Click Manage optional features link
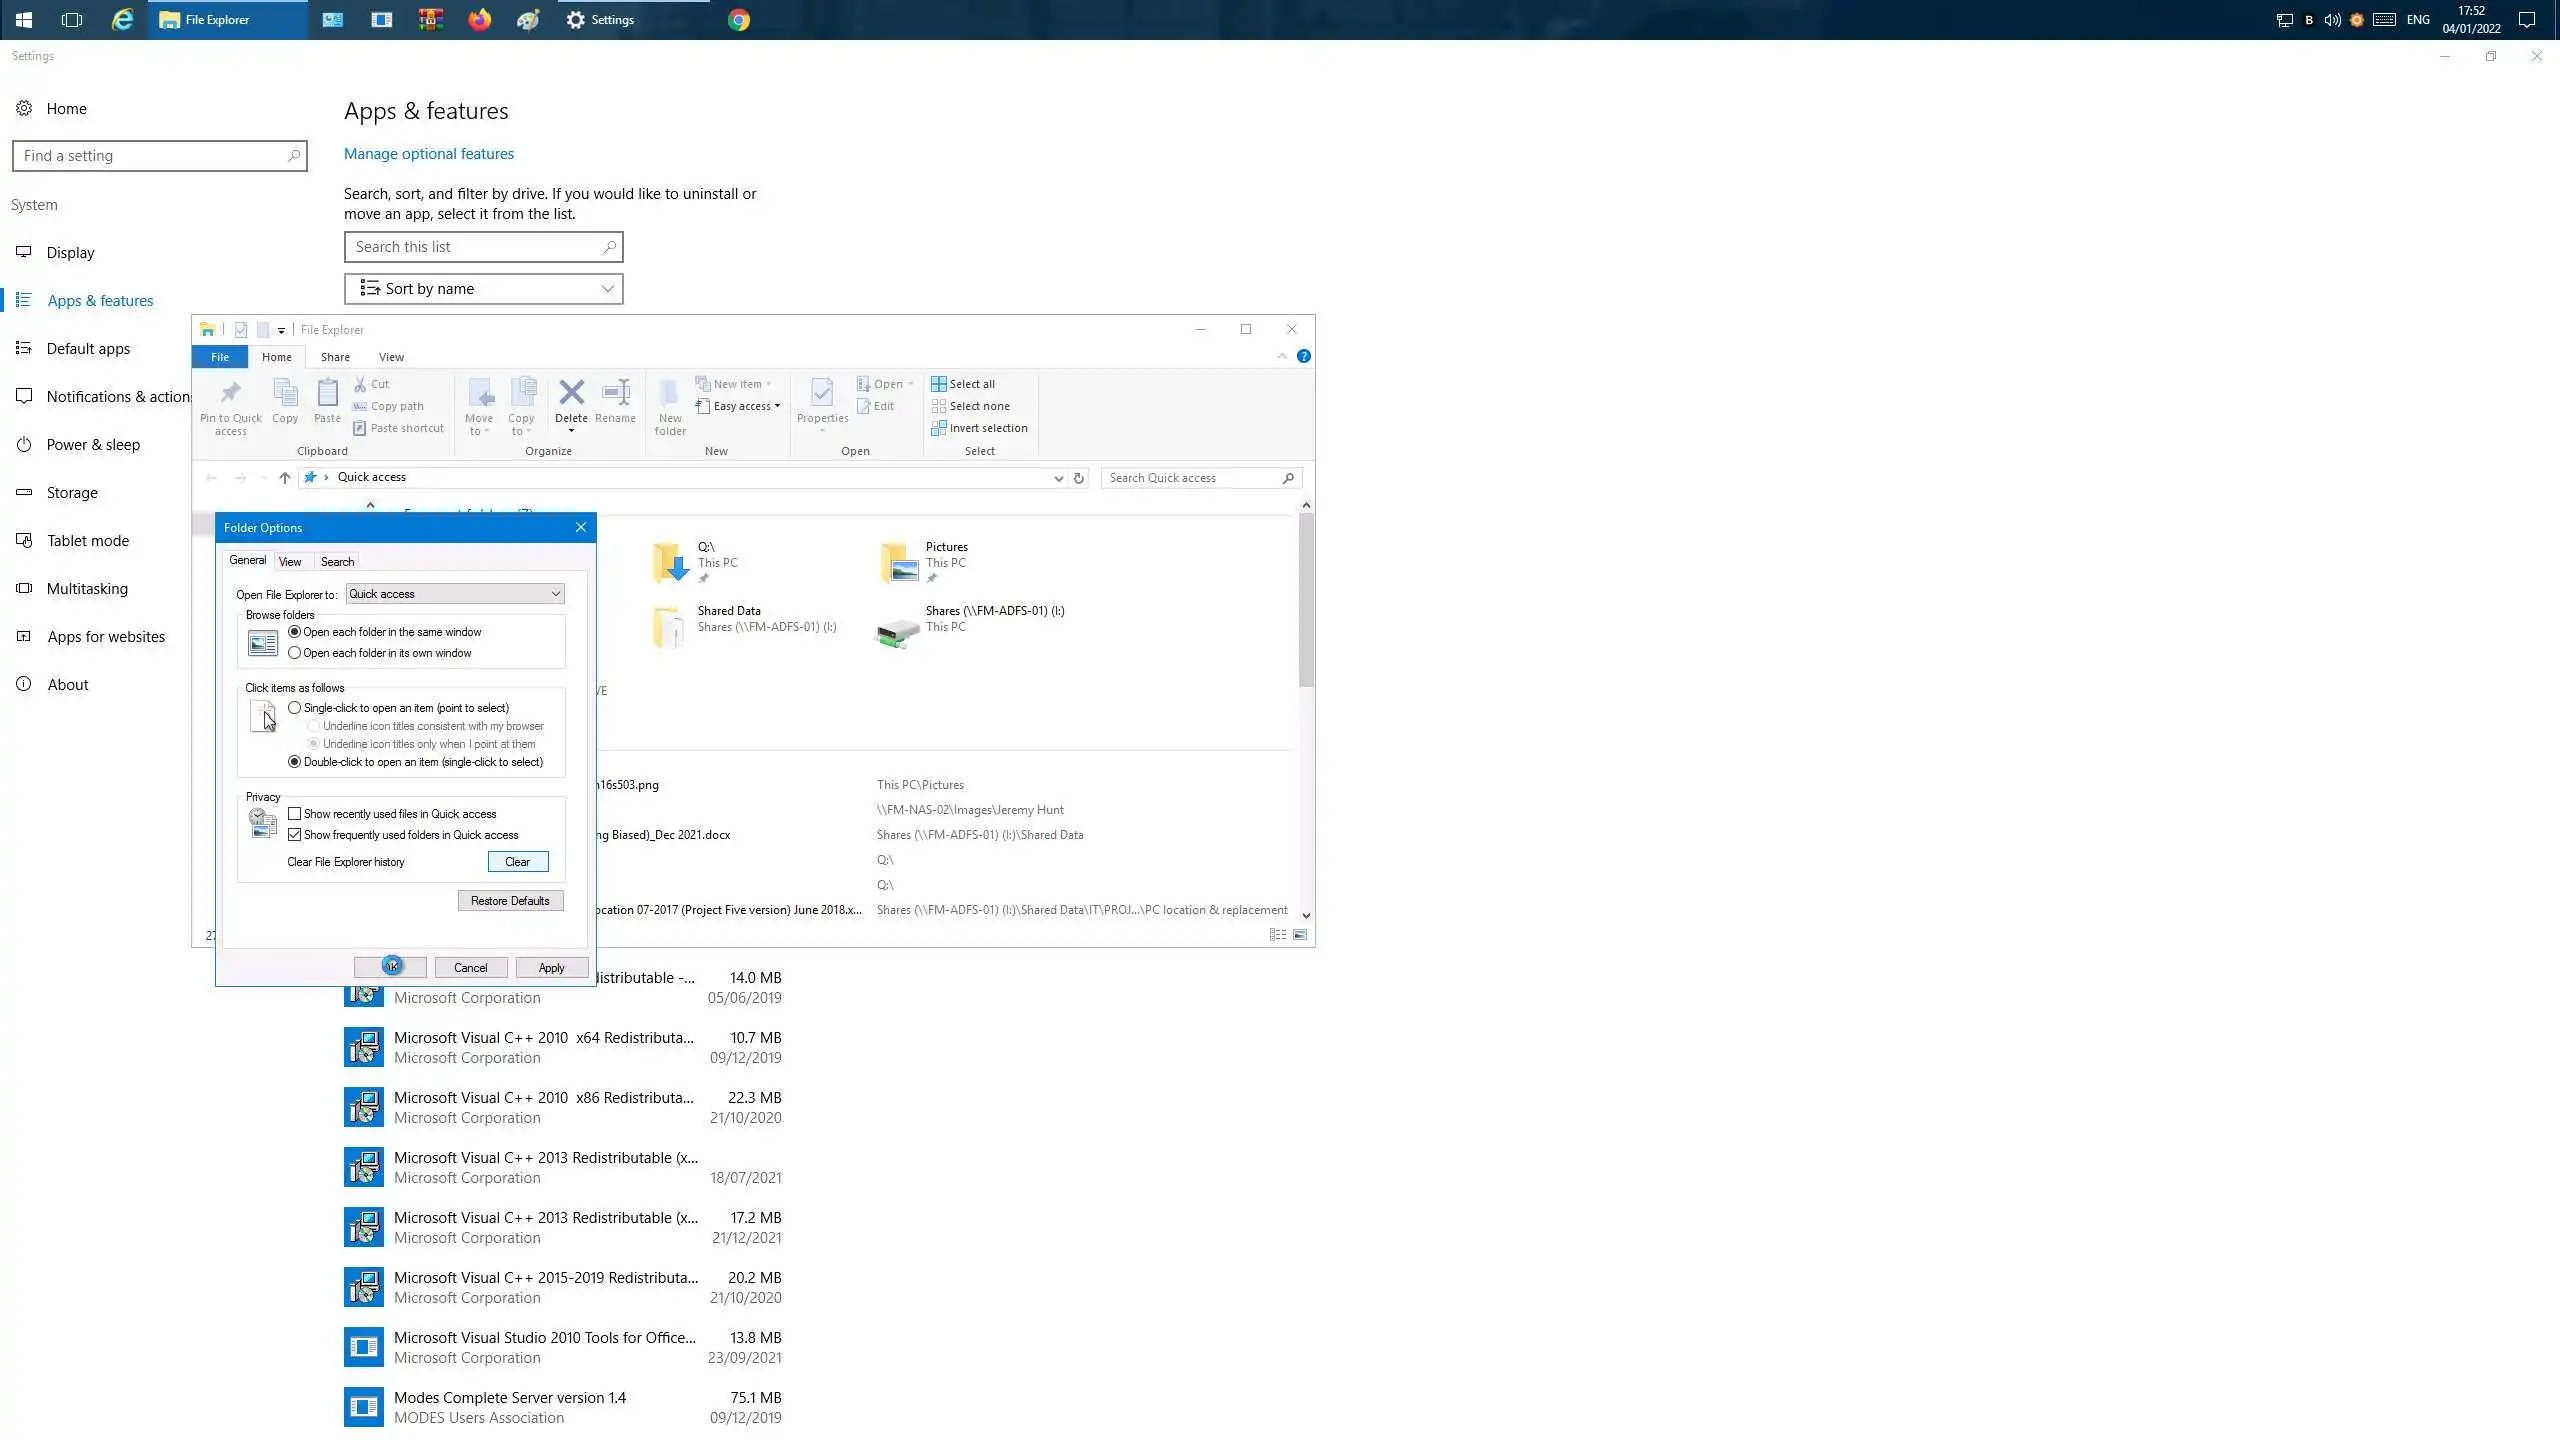The width and height of the screenshot is (2560, 1440). click(428, 154)
